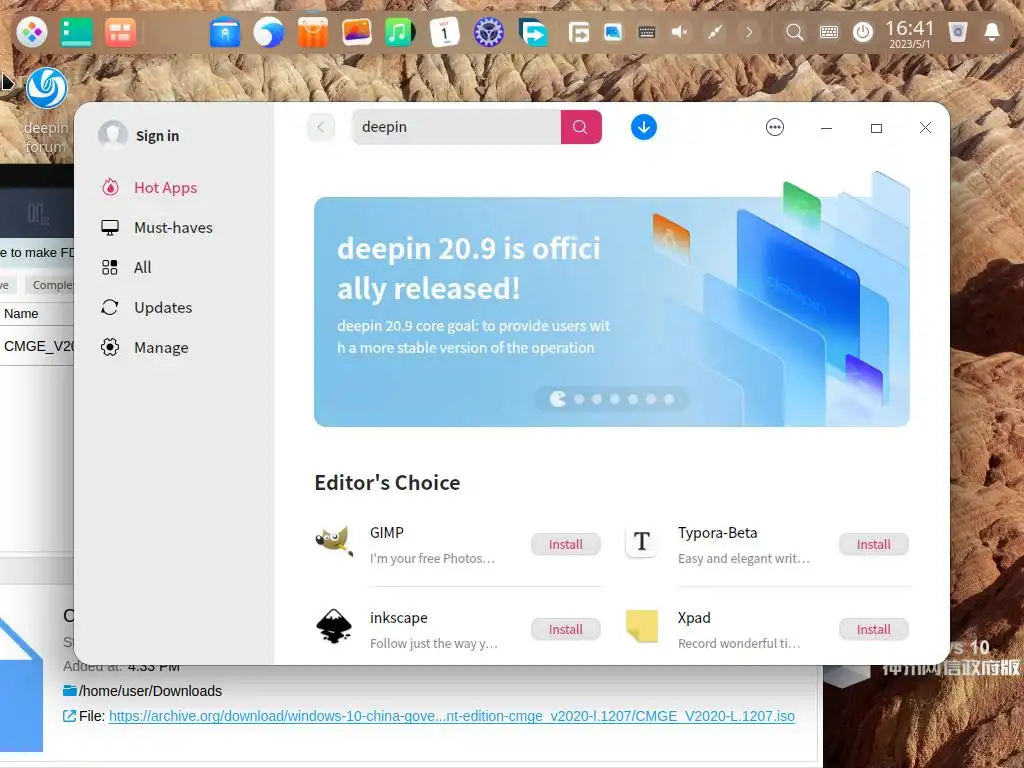Open the file manager in the dock

[225, 31]
